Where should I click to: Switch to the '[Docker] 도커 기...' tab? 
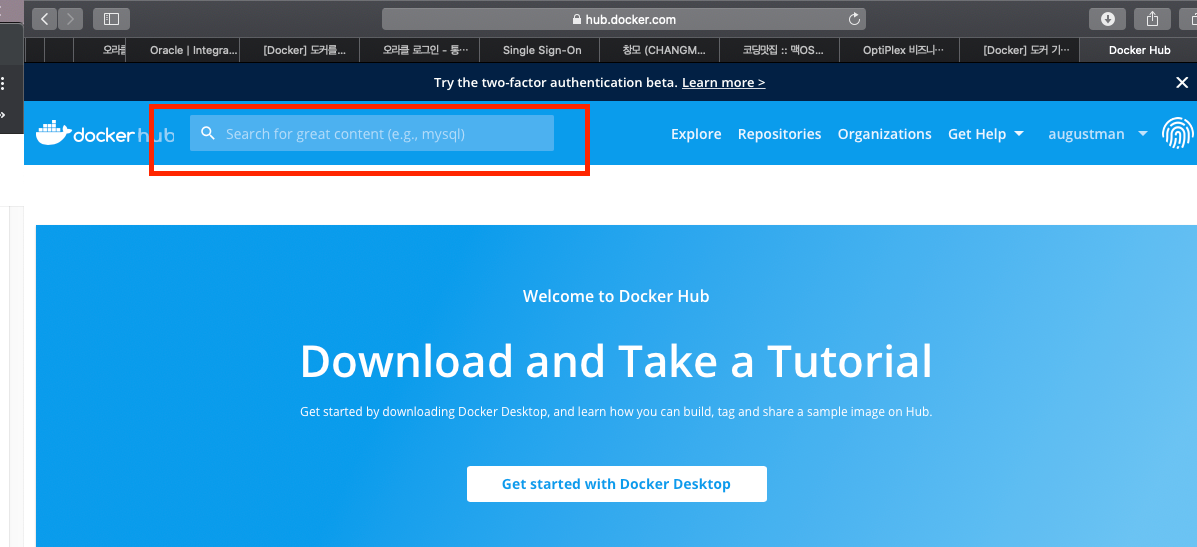(x=1019, y=50)
